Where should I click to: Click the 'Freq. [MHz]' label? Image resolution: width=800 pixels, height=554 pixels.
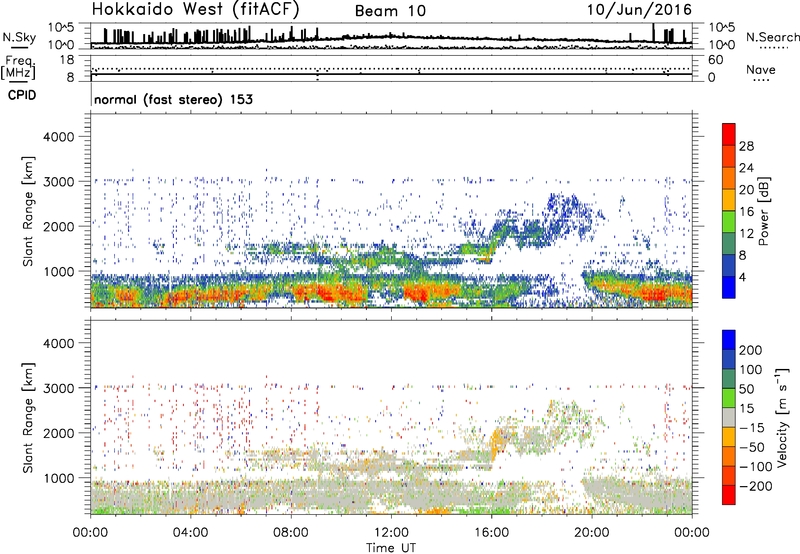(x=19, y=67)
